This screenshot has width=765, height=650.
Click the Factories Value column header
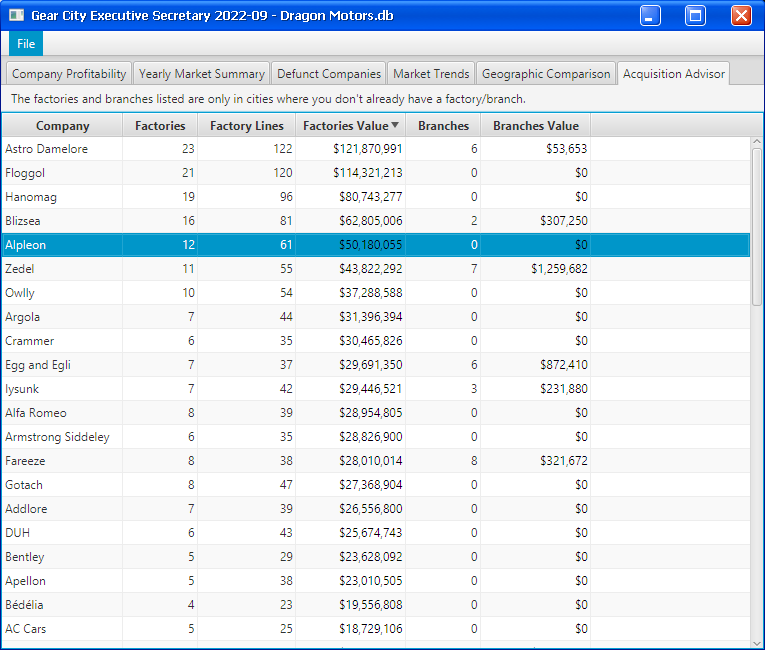pyautogui.click(x=350, y=125)
